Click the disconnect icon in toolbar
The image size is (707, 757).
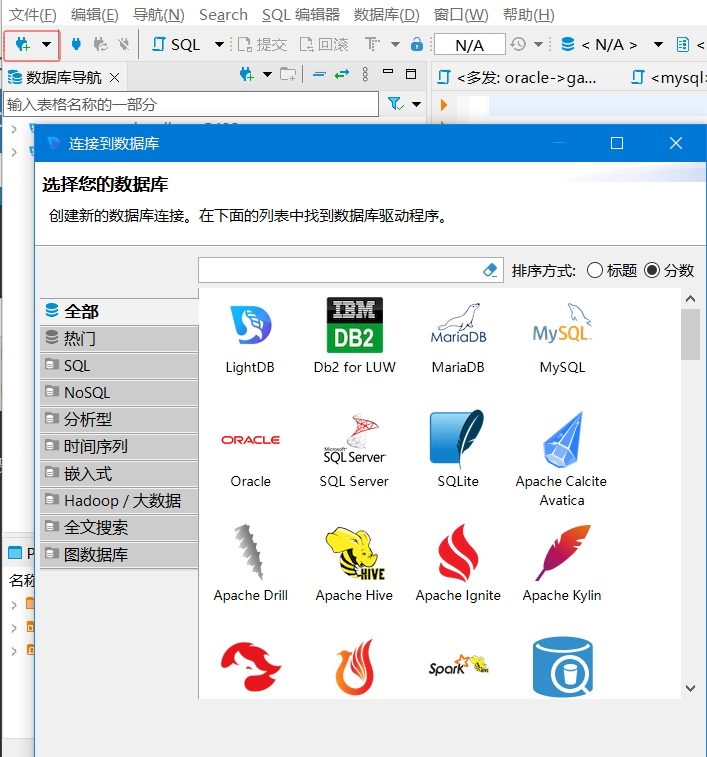click(124, 44)
